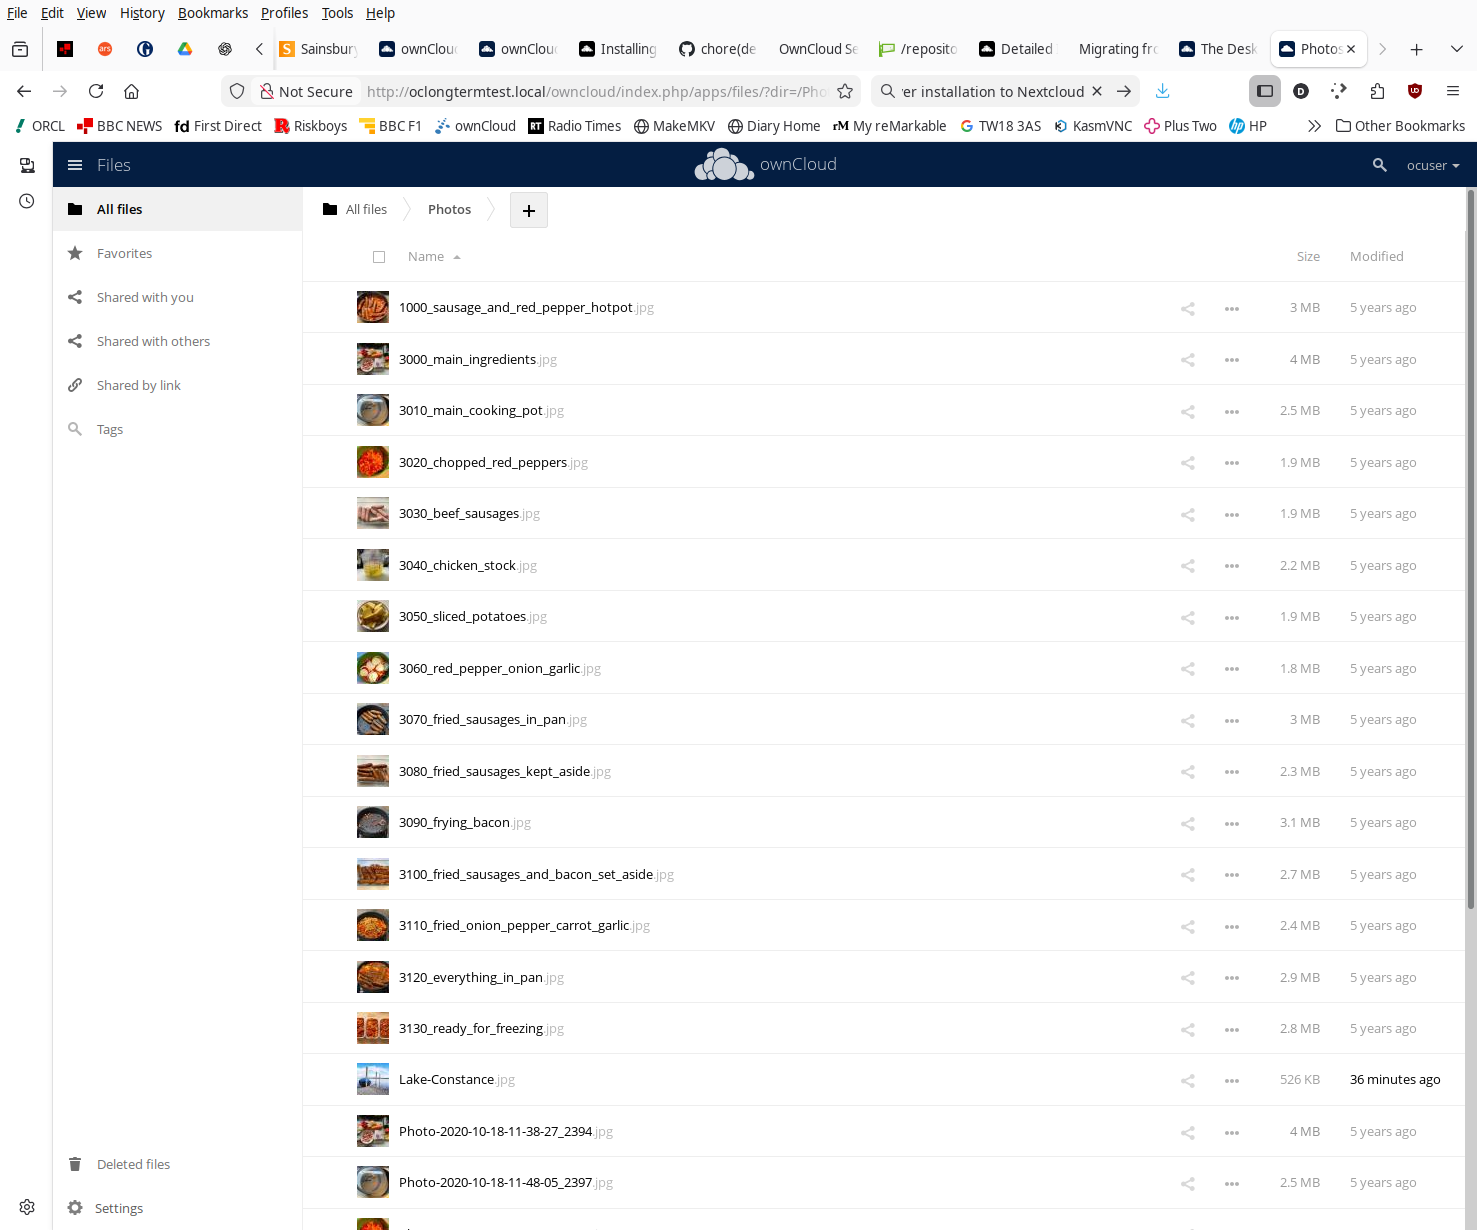Click the vertical page scrollbar
Screen dimensions: 1477x1230
click(x=1470, y=550)
